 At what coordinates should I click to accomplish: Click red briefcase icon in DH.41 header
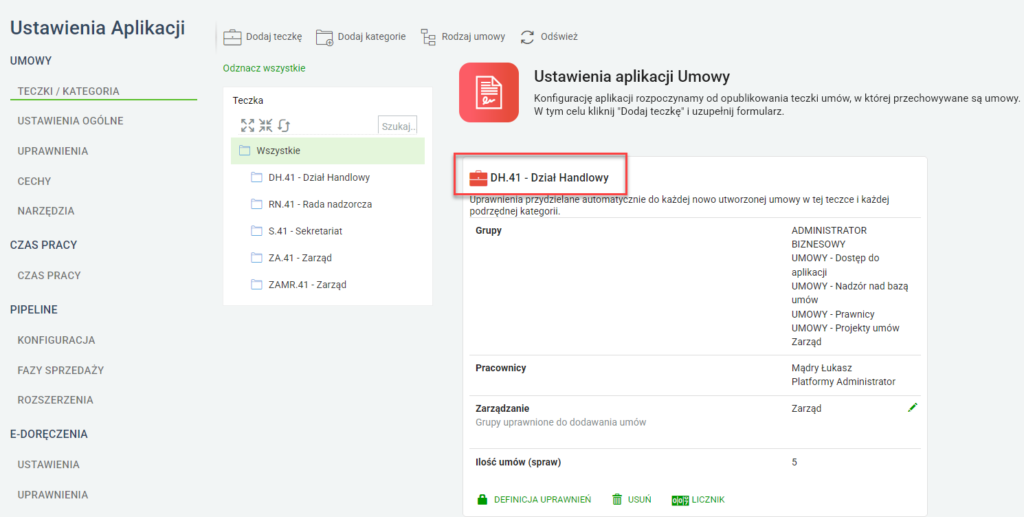(x=479, y=178)
